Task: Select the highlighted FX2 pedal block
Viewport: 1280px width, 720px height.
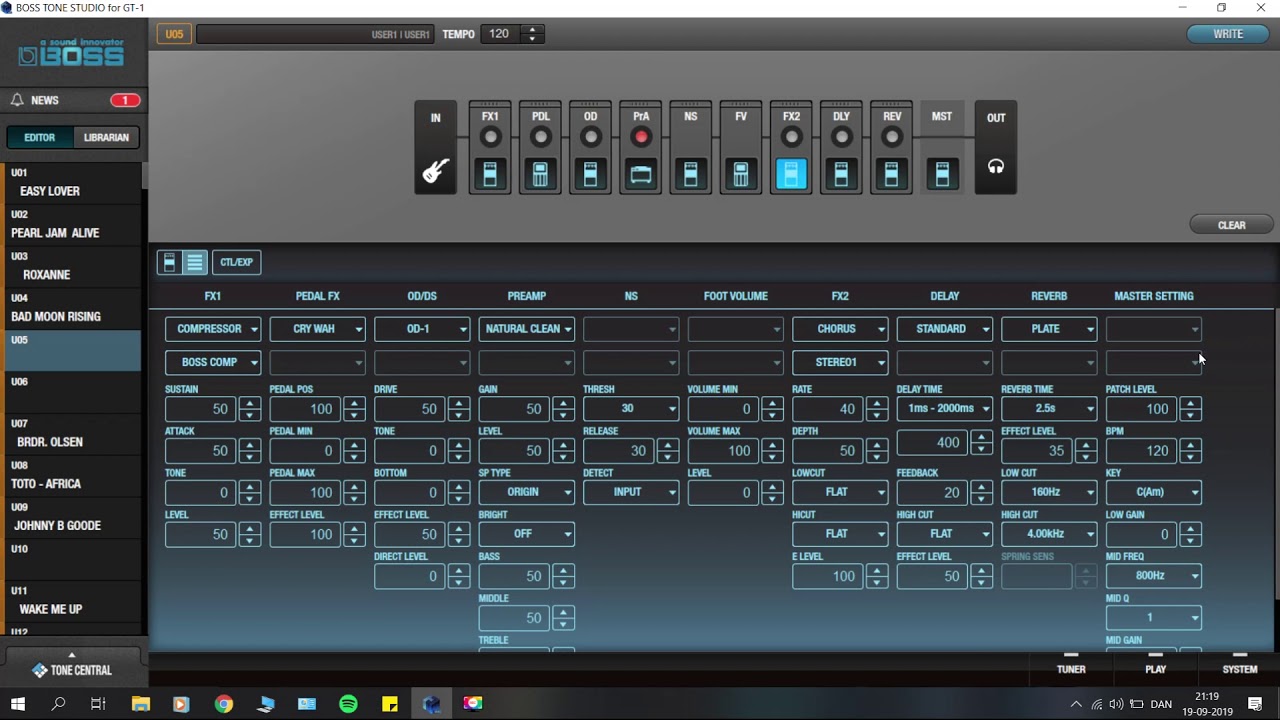Action: (791, 174)
